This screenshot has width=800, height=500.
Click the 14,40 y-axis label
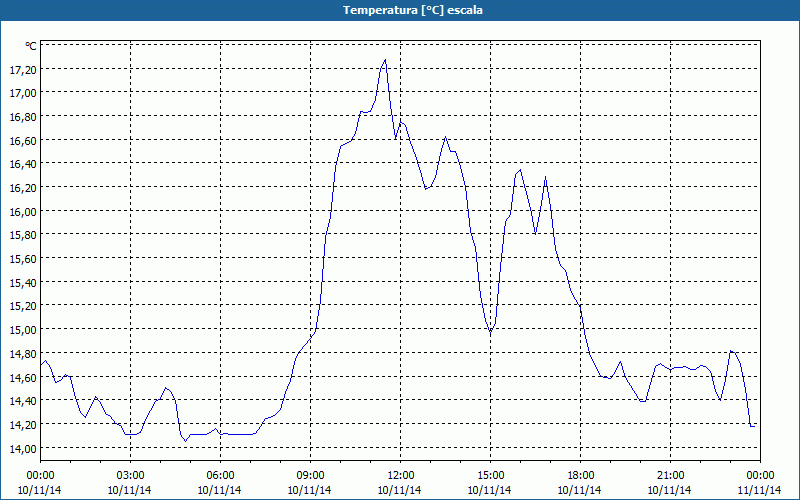23,401
